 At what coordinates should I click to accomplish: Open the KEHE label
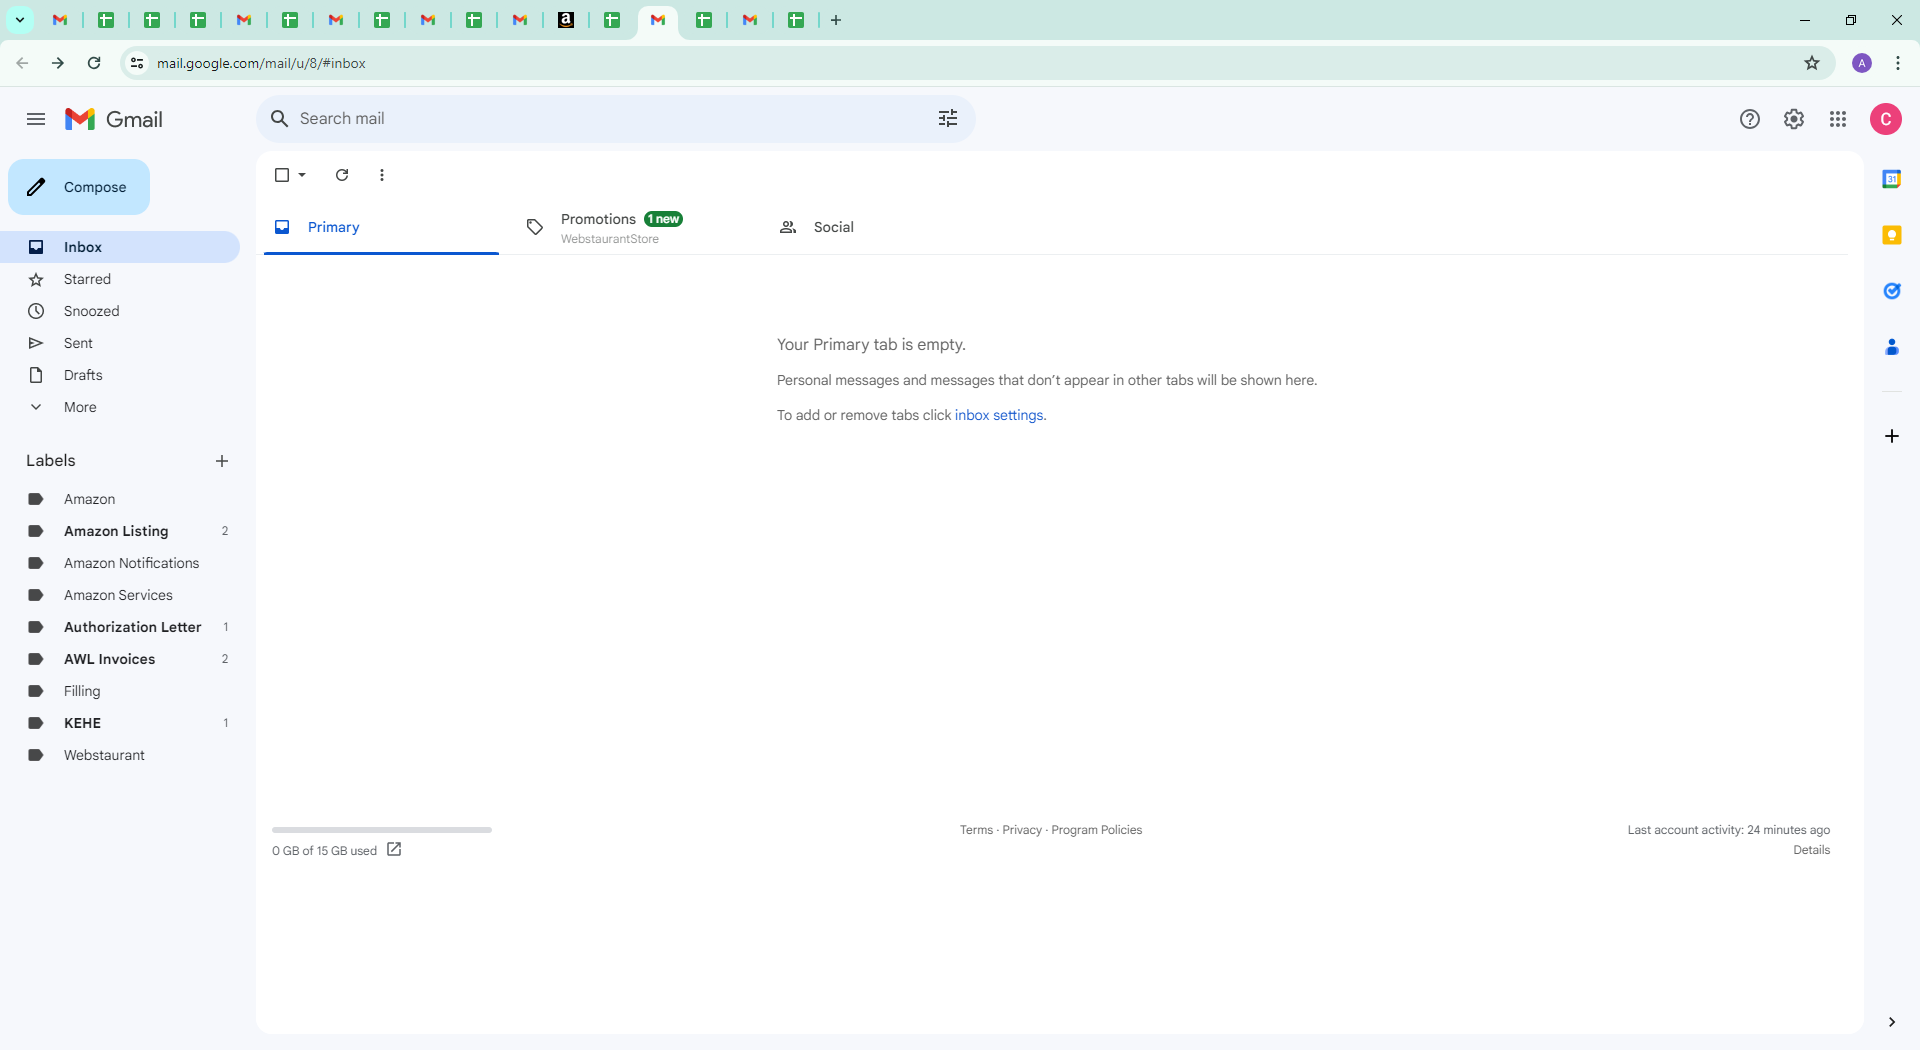pos(120,723)
